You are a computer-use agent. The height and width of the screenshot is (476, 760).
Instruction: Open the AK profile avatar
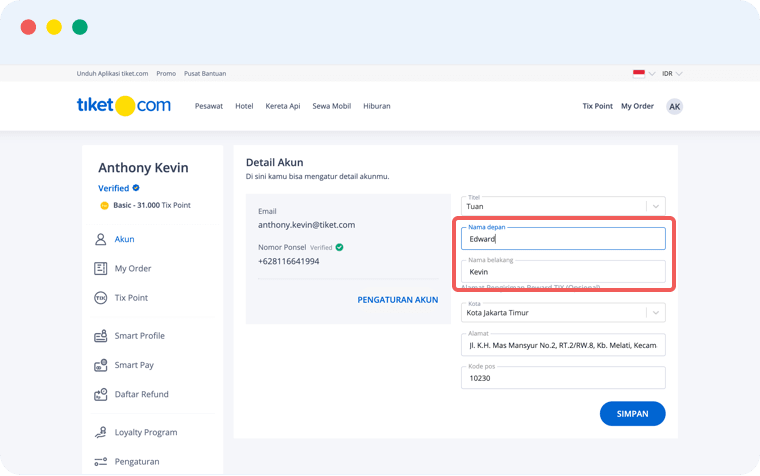tap(674, 106)
